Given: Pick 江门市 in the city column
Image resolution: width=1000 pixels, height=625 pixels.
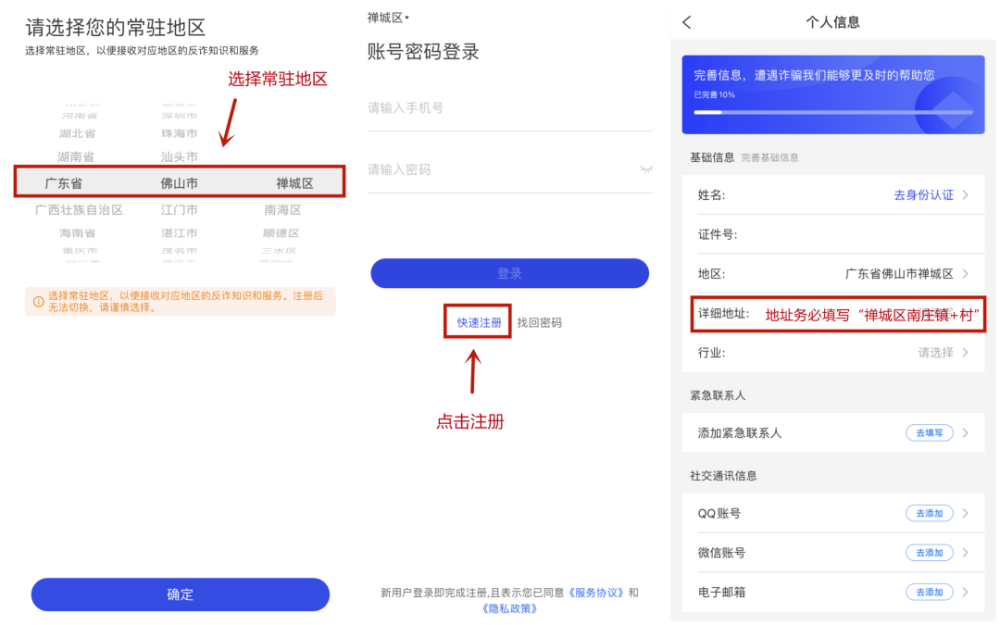Looking at the screenshot, I should coord(179,210).
